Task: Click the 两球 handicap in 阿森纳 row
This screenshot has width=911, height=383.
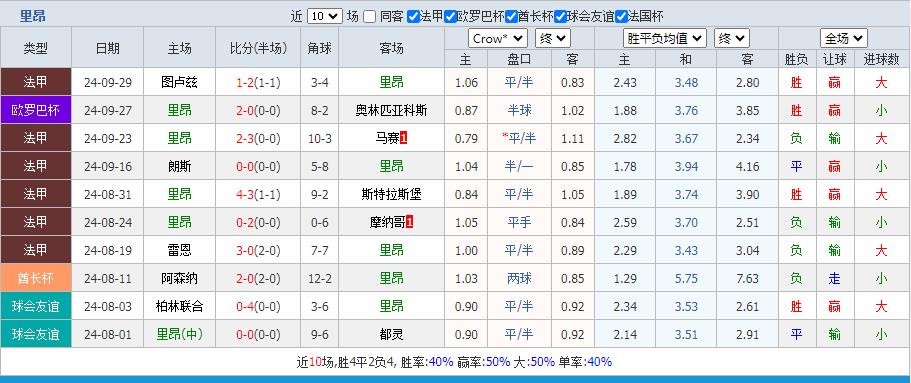Action: click(x=519, y=278)
